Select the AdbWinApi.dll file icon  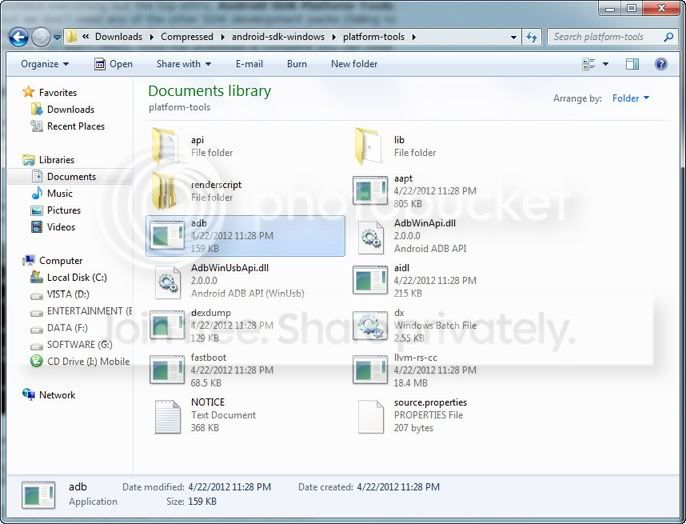[x=371, y=238]
